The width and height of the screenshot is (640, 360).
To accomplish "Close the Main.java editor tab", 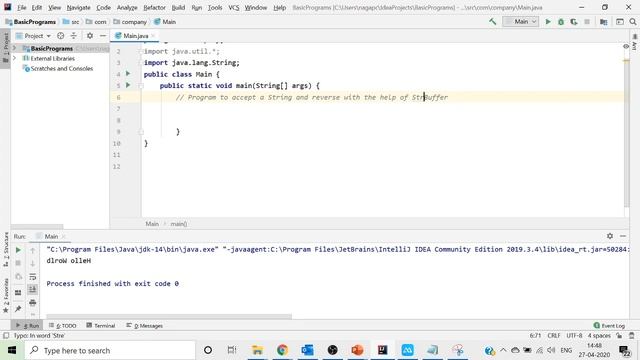I will pos(153,36).
